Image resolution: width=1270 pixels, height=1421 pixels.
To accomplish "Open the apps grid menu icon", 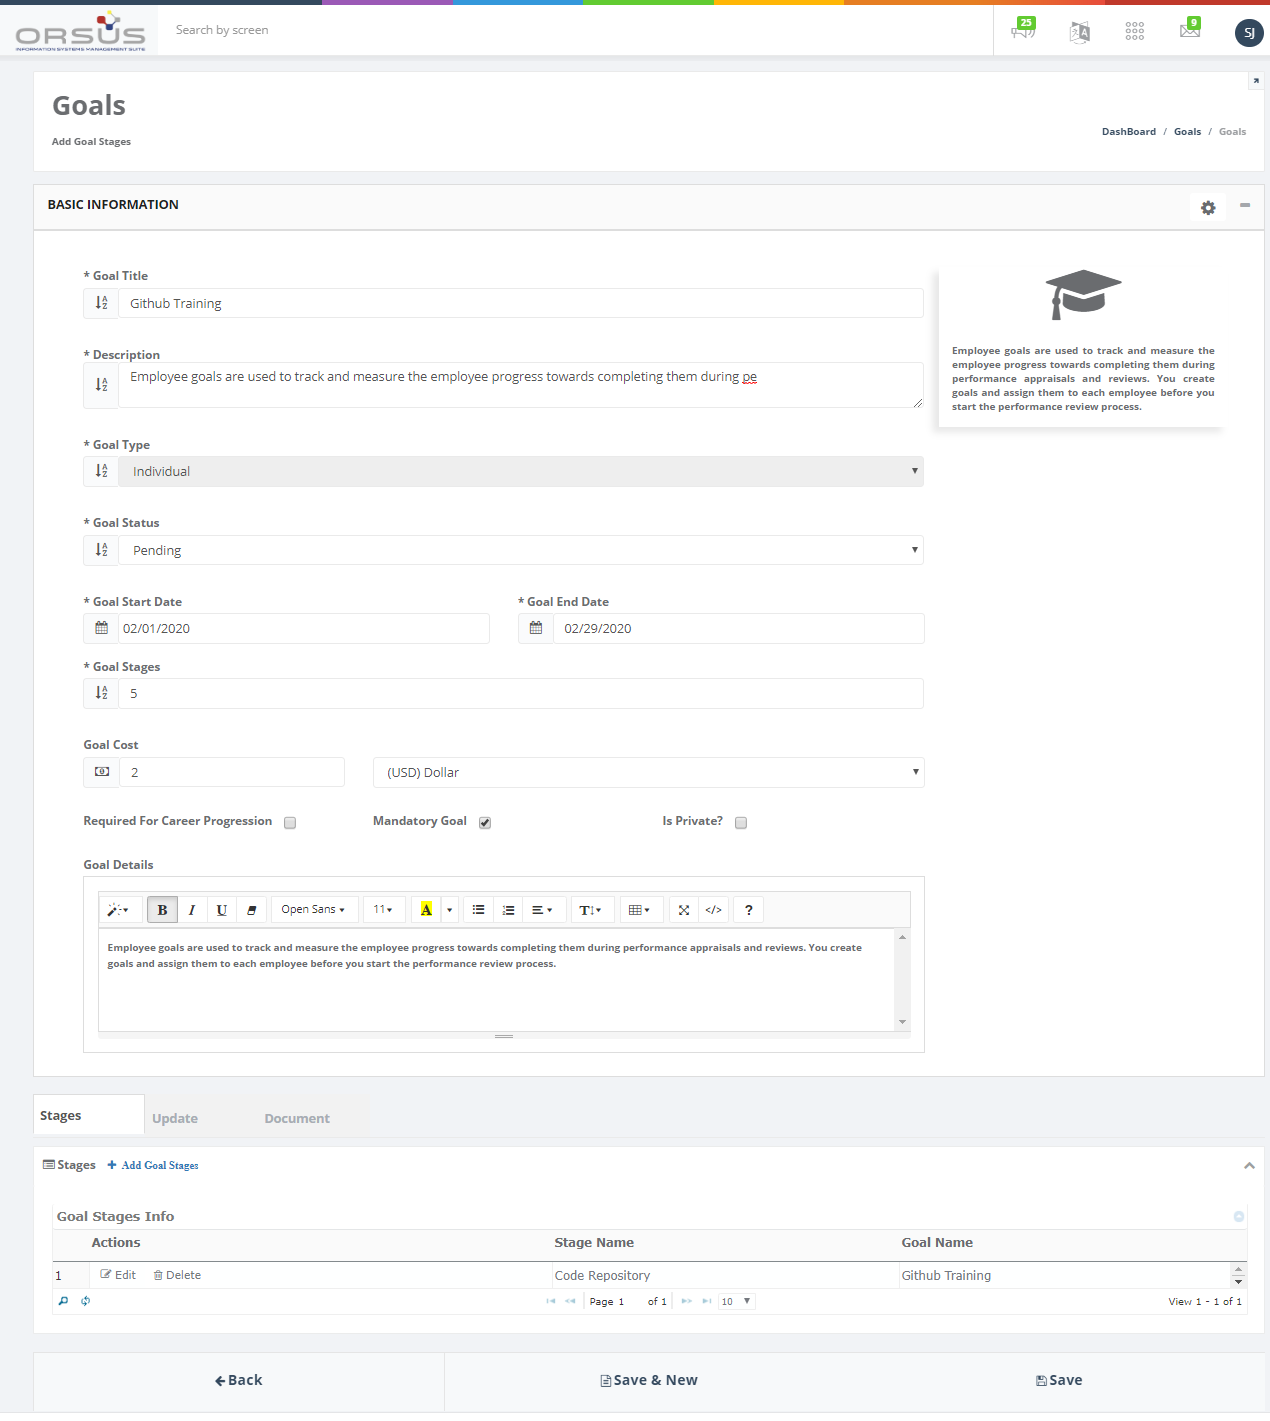I will click(1134, 32).
